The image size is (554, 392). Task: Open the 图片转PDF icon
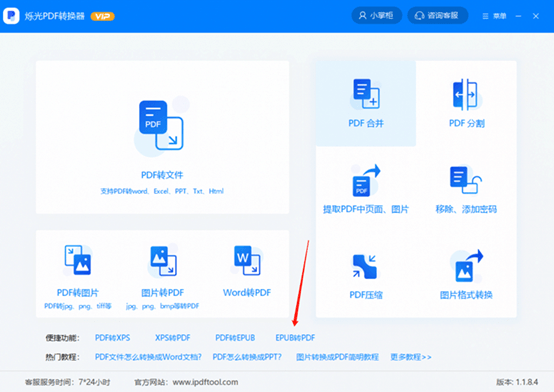tap(163, 261)
